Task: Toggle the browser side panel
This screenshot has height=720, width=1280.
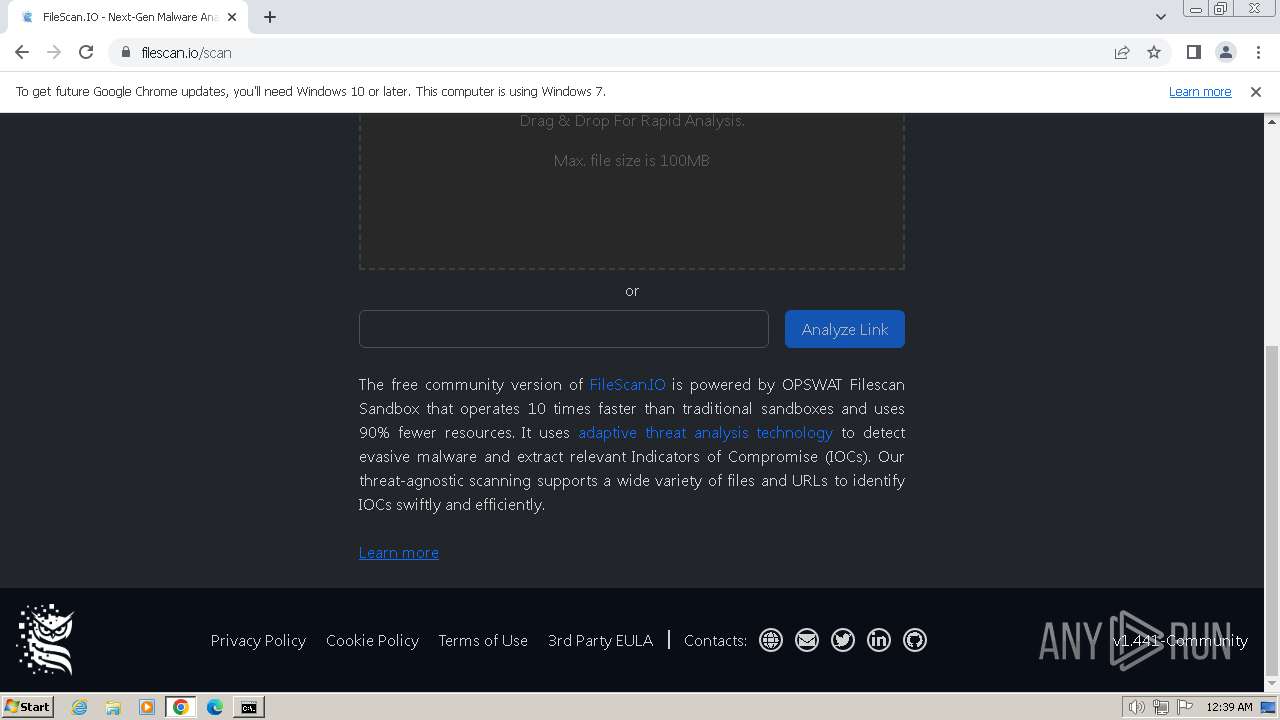Action: [x=1193, y=52]
